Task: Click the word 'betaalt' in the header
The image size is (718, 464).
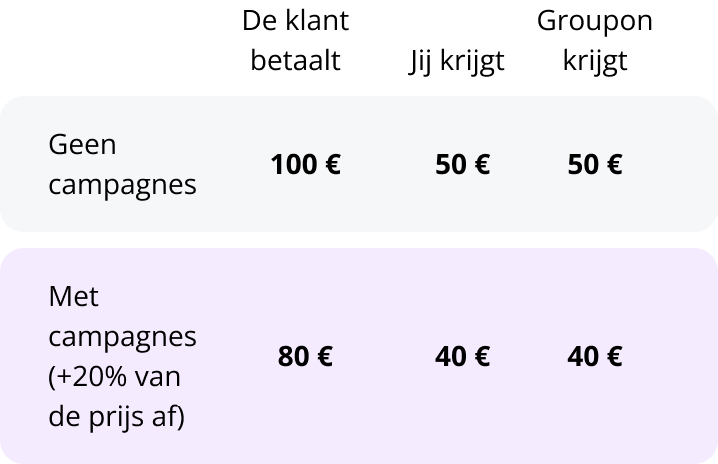Action: click(x=295, y=60)
